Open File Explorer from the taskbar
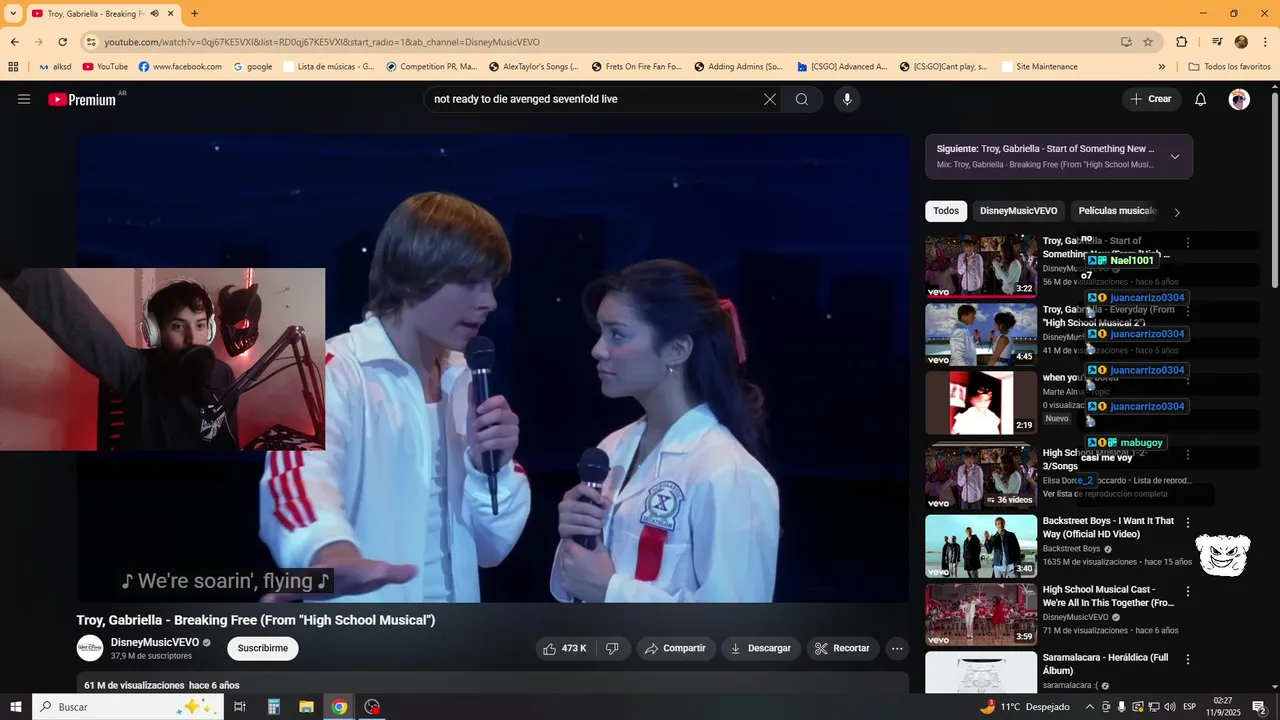1280x720 pixels. click(x=306, y=707)
